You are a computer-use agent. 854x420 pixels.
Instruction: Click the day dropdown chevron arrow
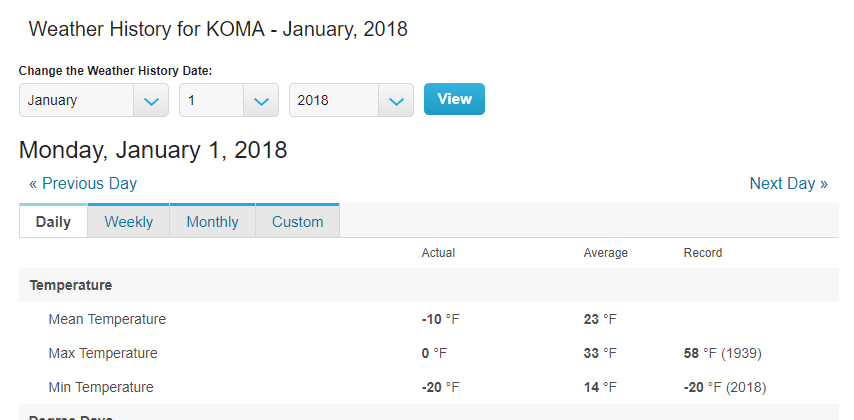261,101
